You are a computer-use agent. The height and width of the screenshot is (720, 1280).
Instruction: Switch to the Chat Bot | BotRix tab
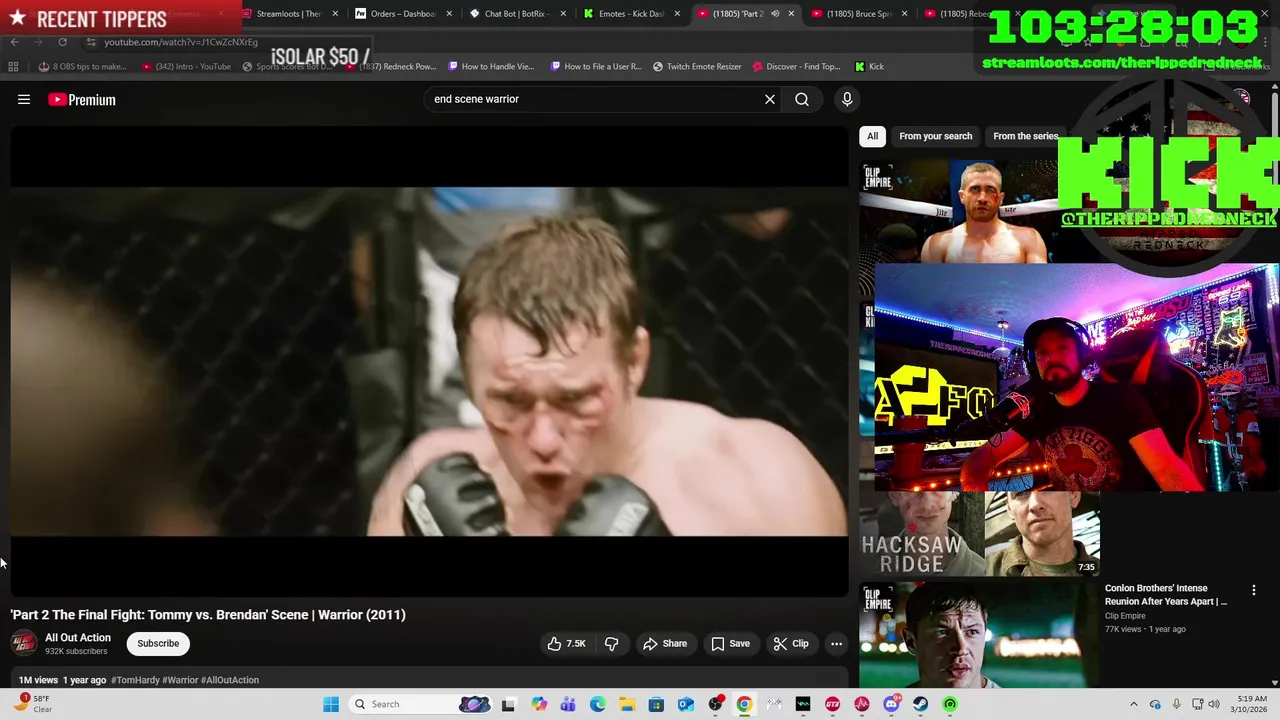pos(515,14)
